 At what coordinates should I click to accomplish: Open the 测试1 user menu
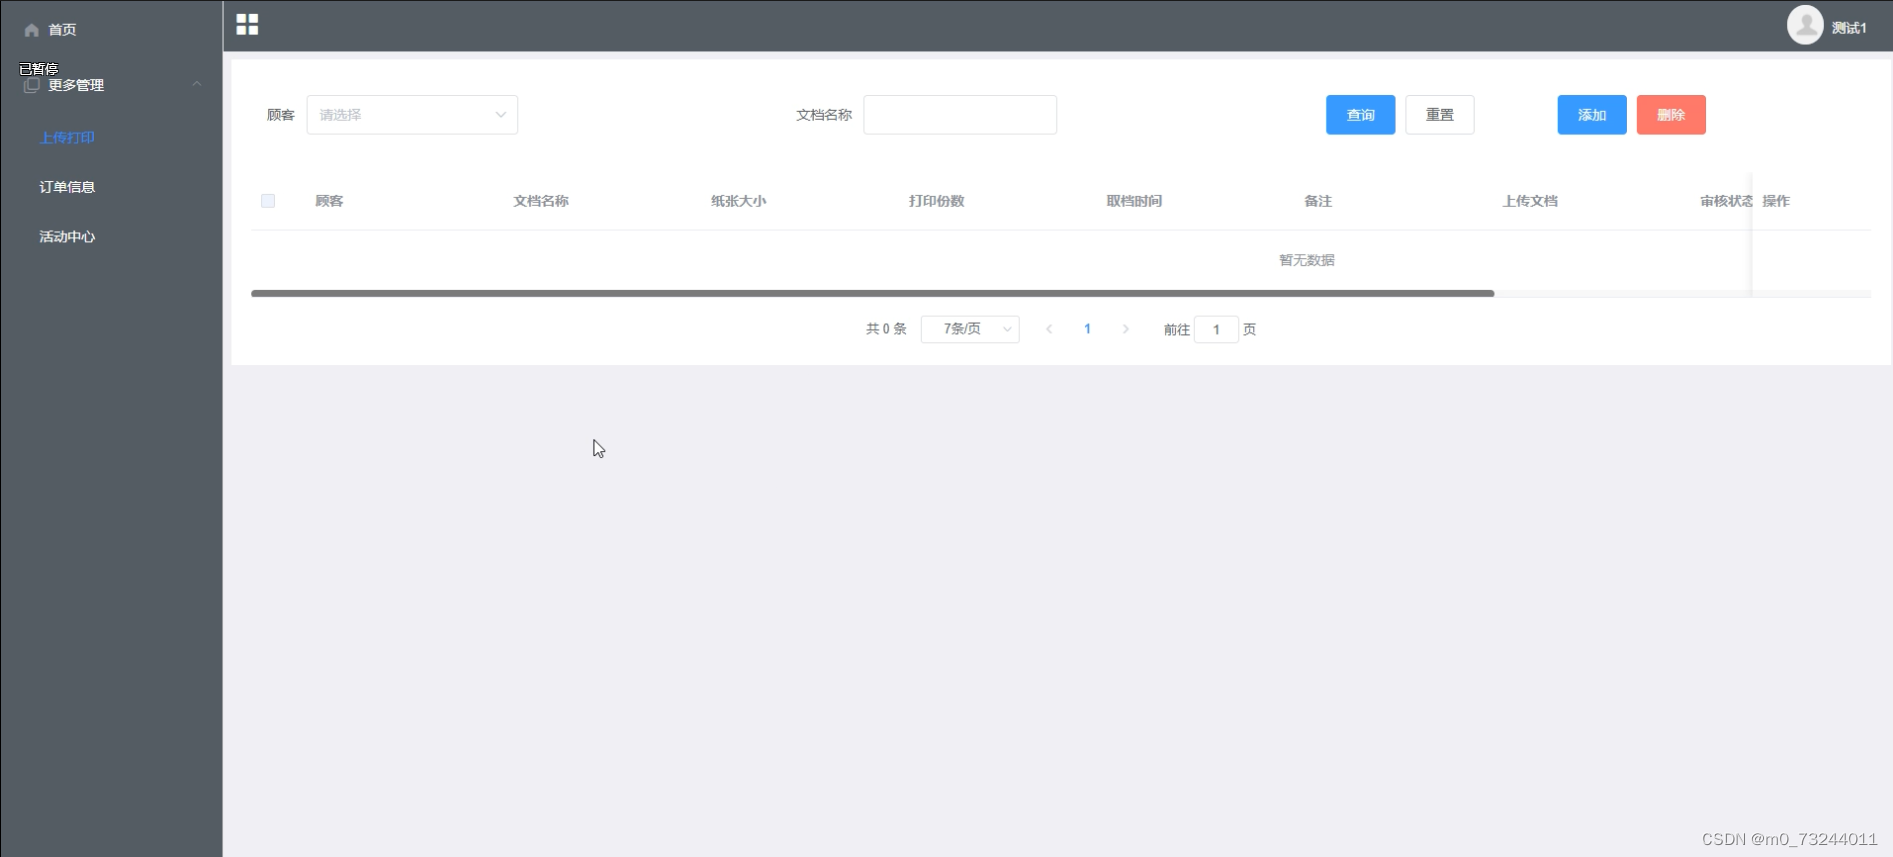click(1849, 28)
